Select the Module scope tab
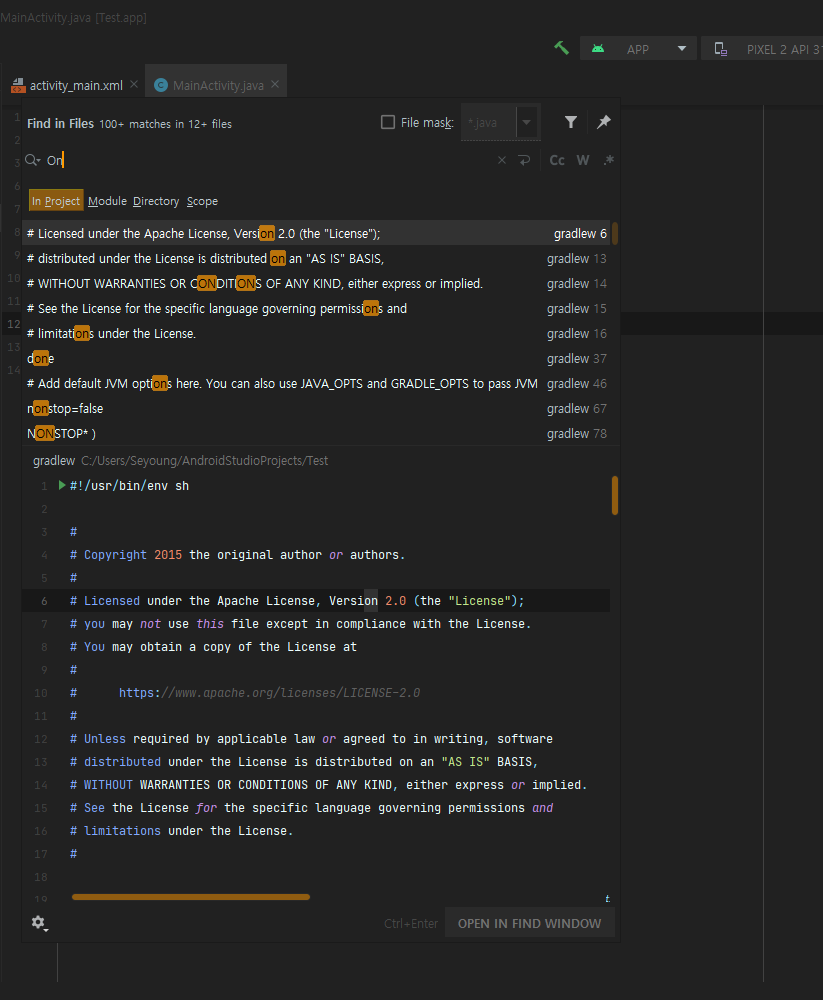This screenshot has height=1000, width=823. tap(107, 201)
